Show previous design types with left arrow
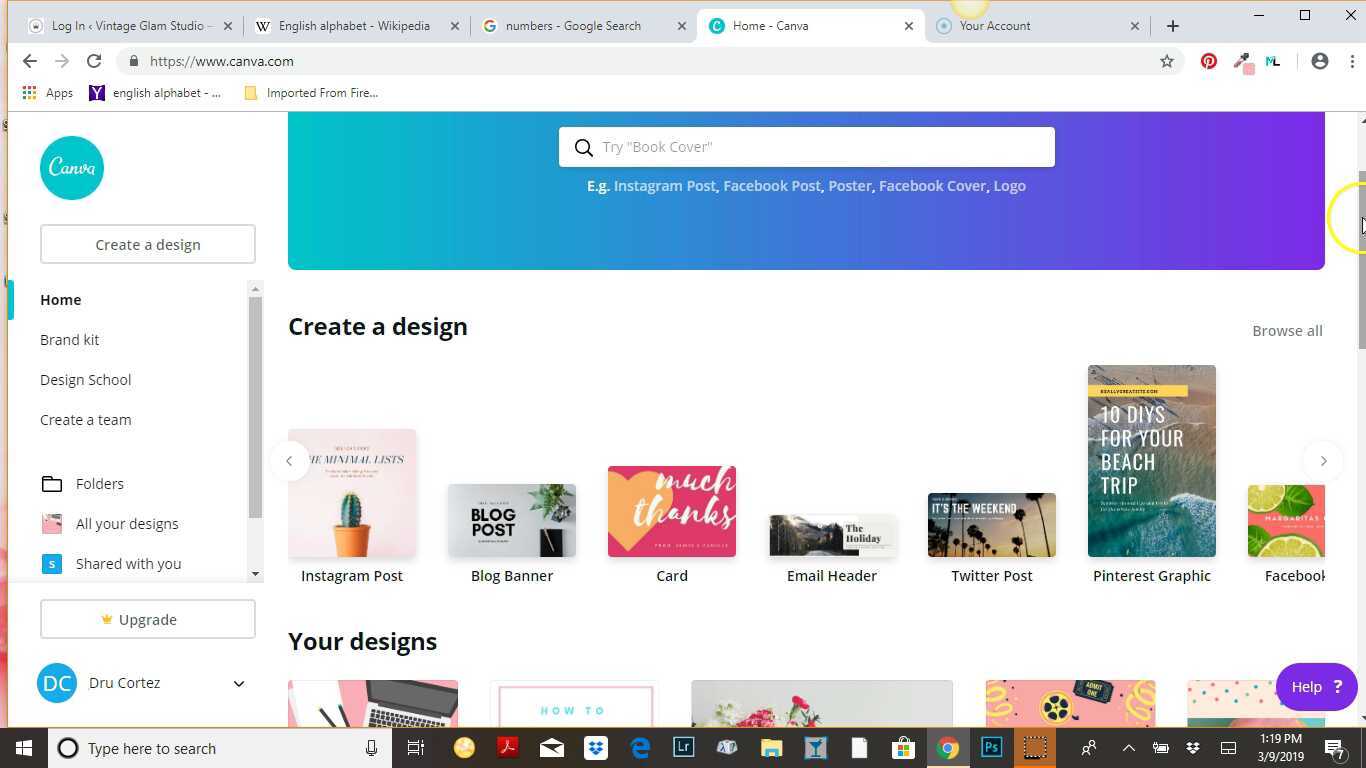 pos(289,461)
